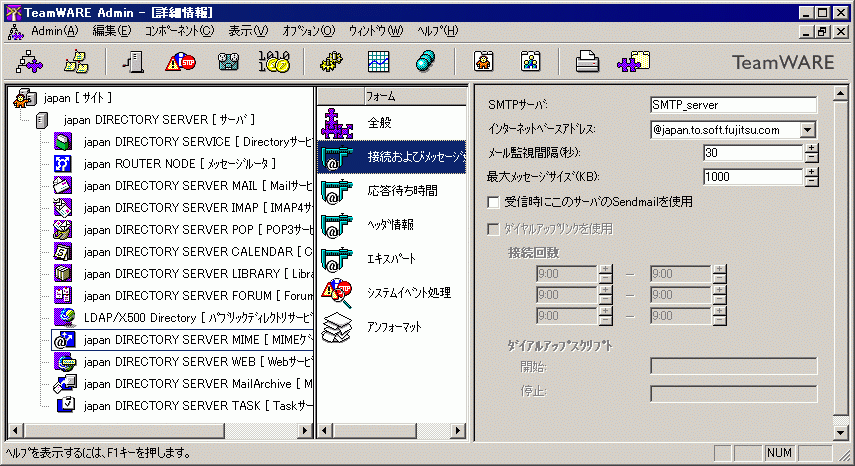
Task: Open the ヘッダ情報 form
Action: click(x=391, y=225)
